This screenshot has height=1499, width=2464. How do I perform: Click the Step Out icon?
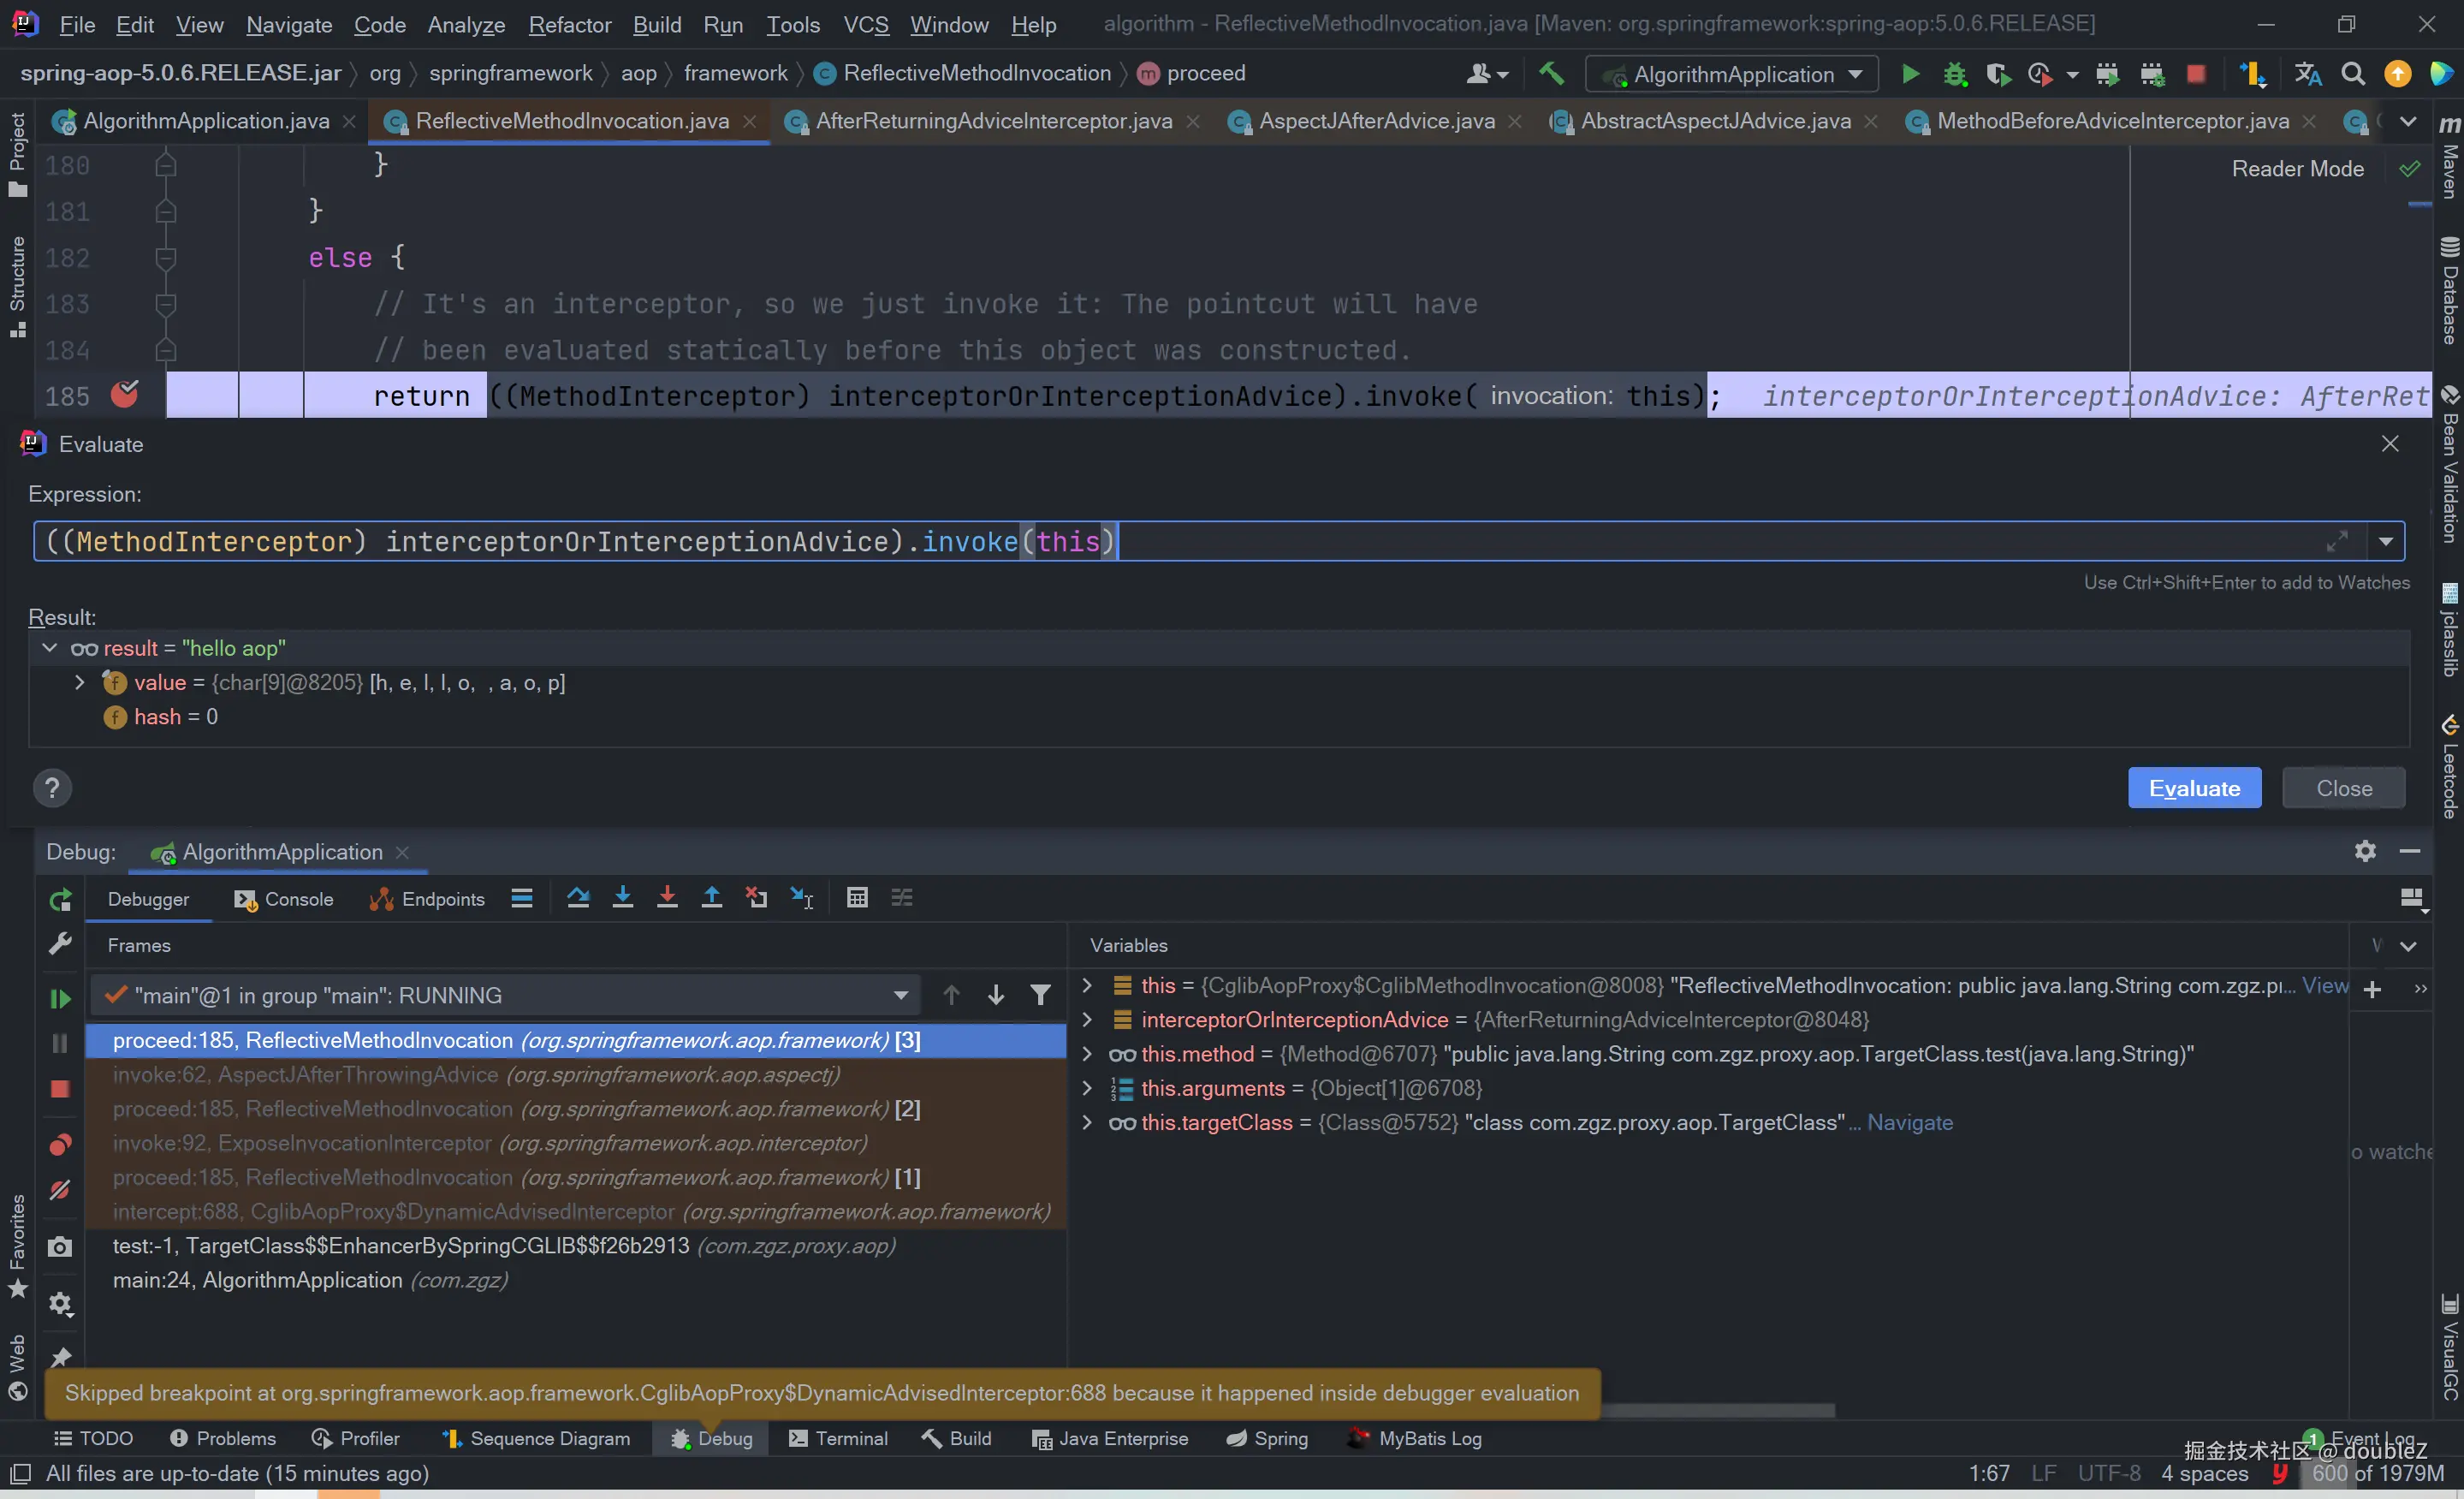711,898
